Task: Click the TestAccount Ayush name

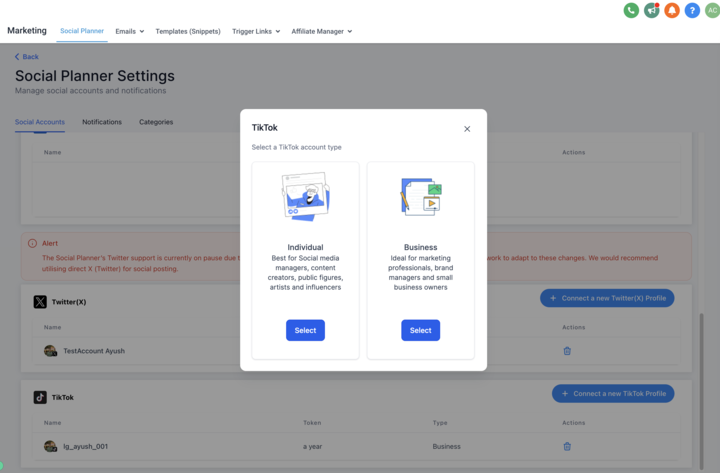Action: 94,351
